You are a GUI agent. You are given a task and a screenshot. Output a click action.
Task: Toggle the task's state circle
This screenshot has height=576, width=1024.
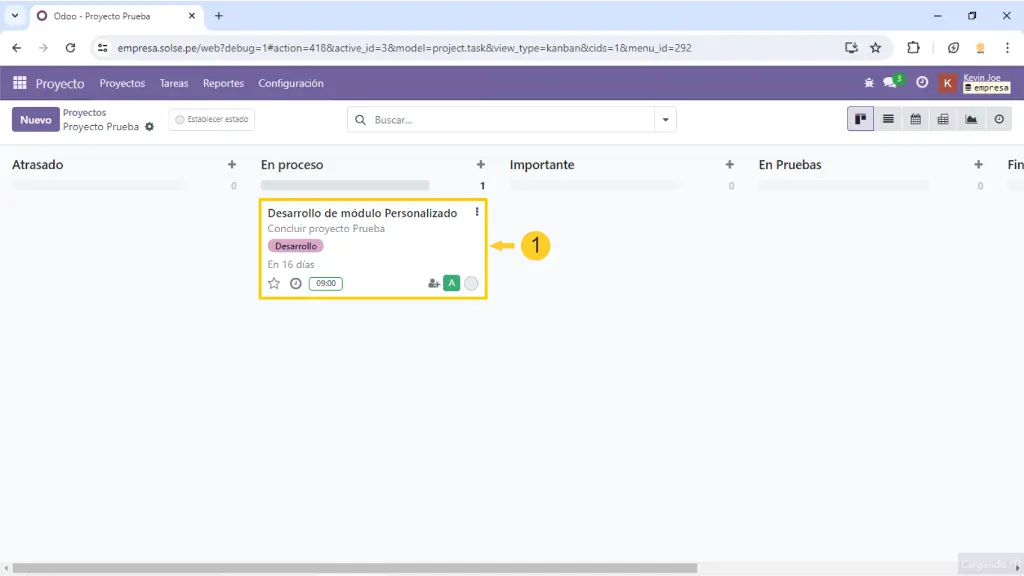click(x=471, y=284)
